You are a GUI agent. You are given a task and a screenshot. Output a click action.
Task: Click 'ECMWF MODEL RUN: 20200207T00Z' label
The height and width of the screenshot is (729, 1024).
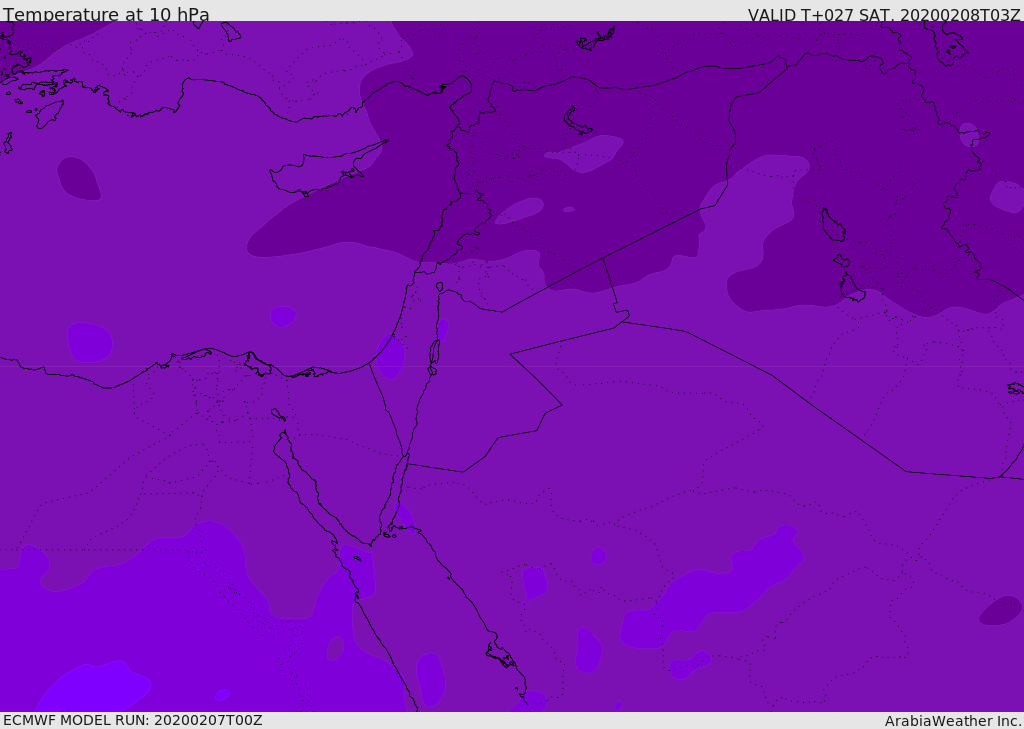pyautogui.click(x=133, y=720)
